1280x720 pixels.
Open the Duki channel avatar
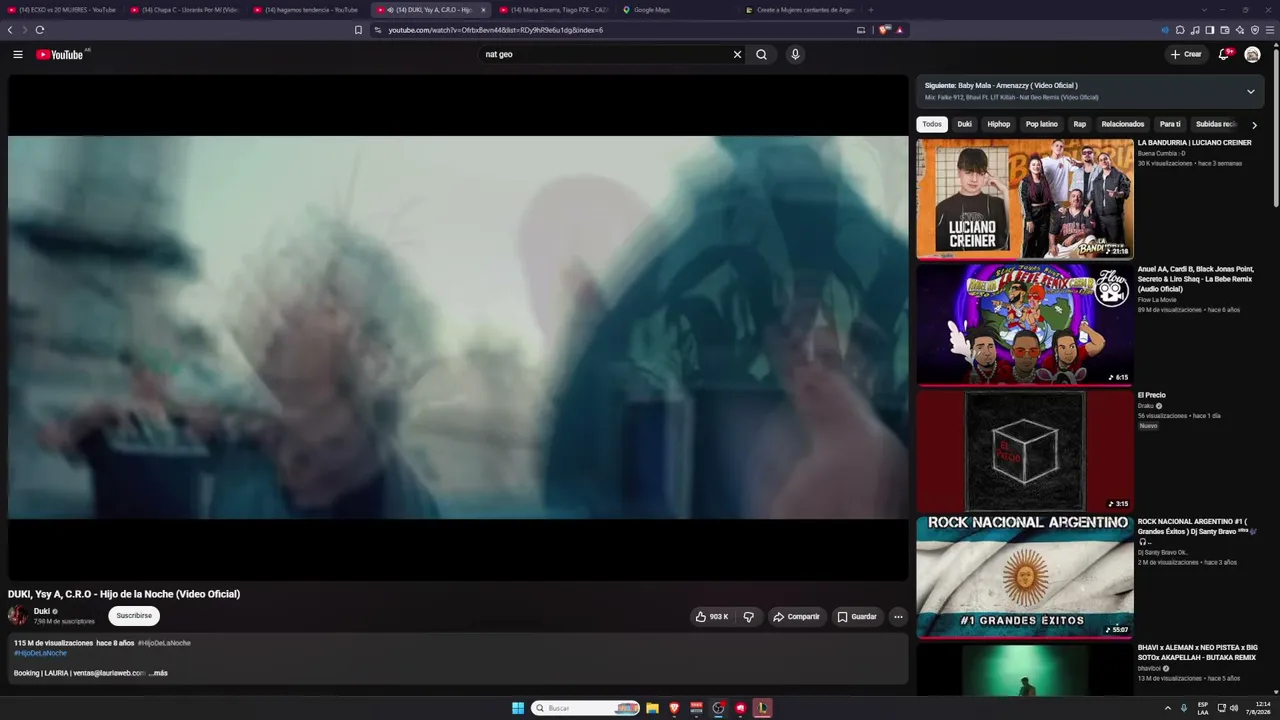18,616
